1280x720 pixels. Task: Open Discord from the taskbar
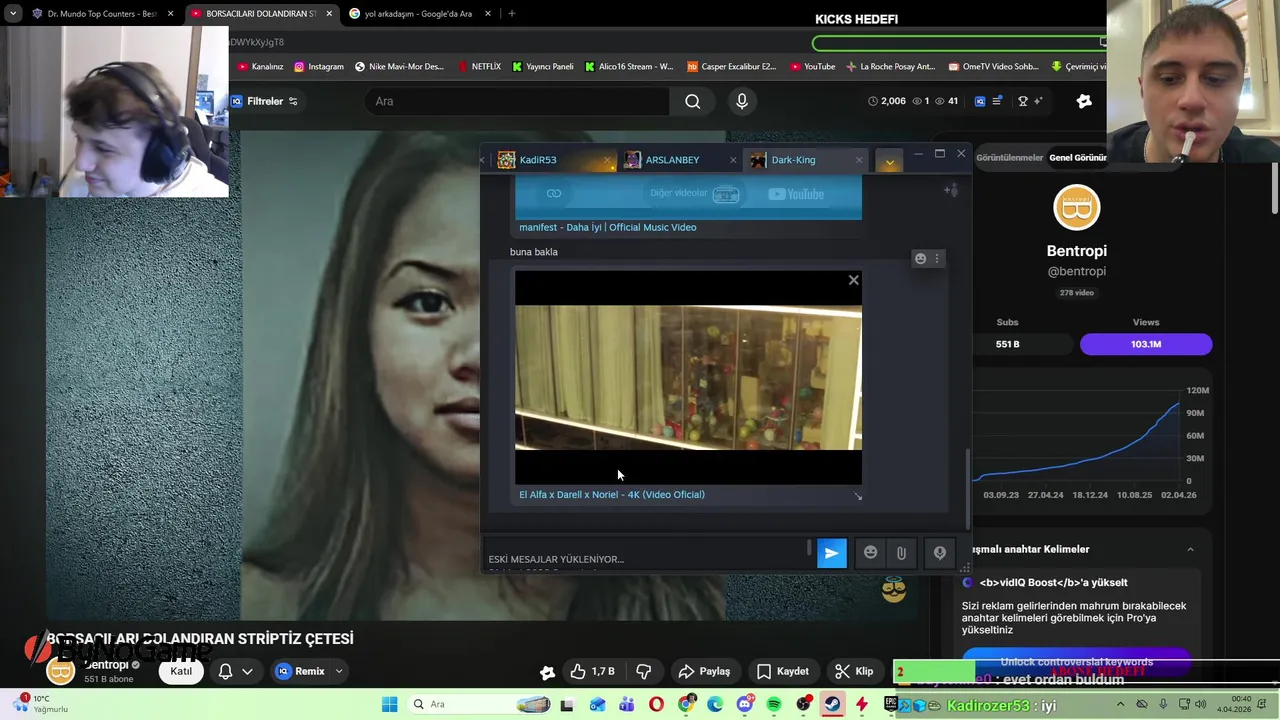pyautogui.click(x=745, y=705)
